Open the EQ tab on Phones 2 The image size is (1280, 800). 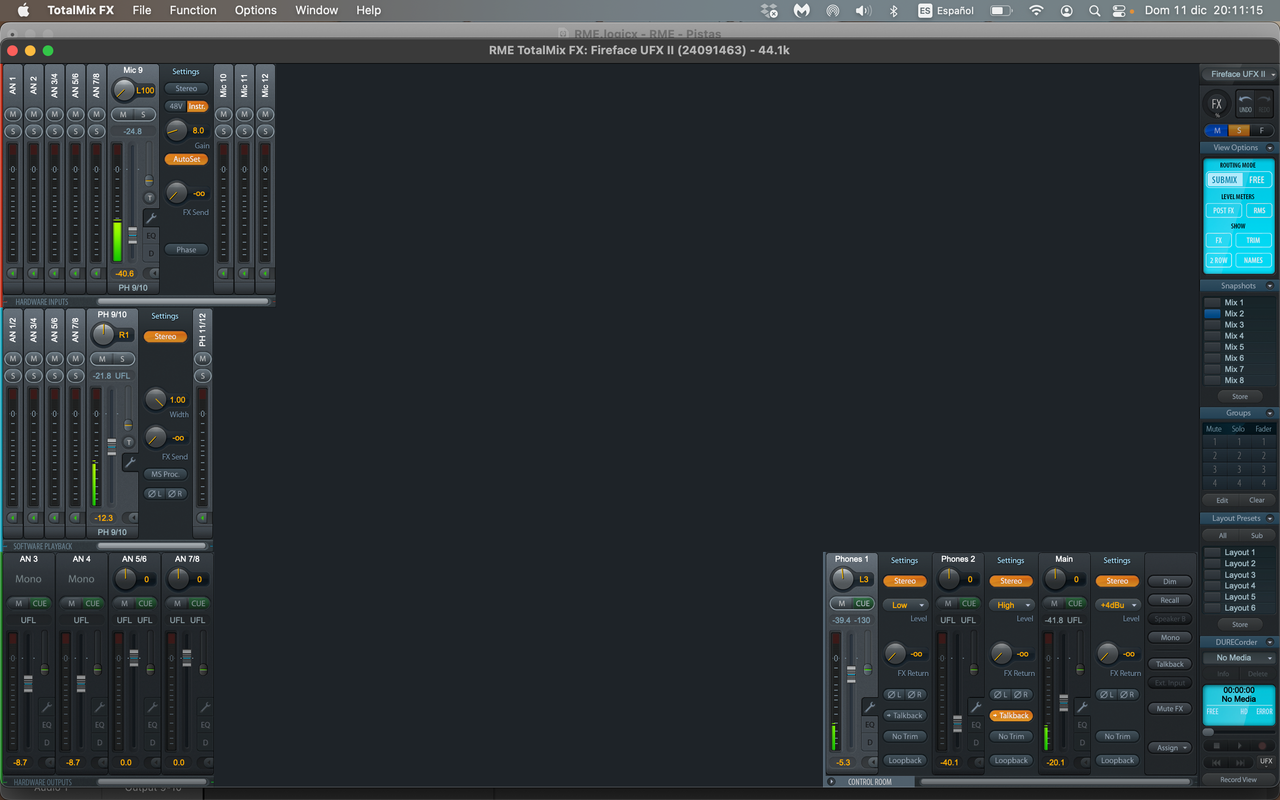976,725
